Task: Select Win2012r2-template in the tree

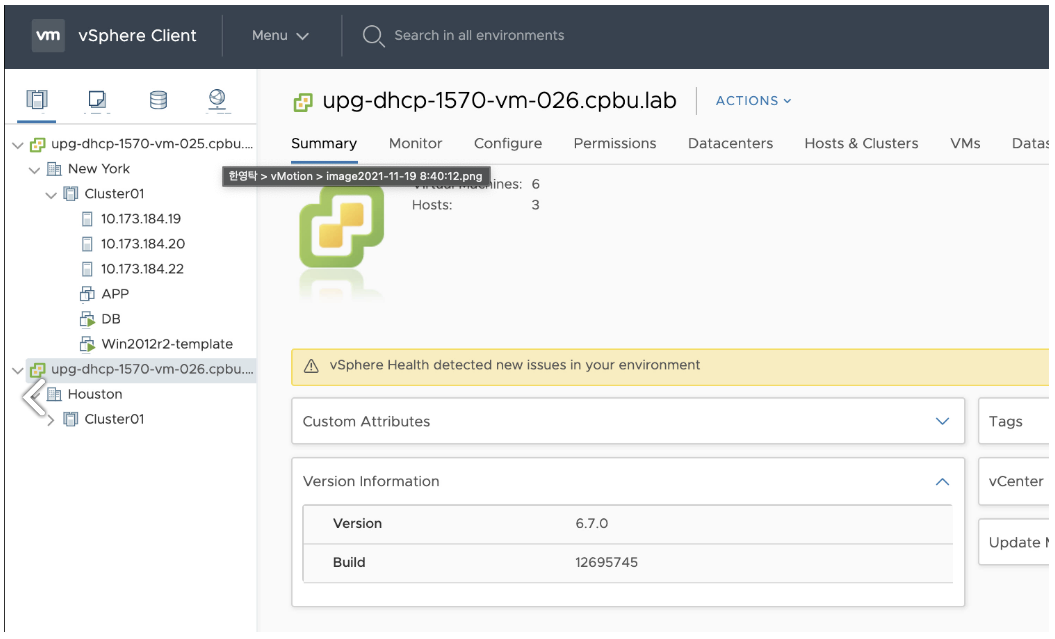Action: [167, 344]
